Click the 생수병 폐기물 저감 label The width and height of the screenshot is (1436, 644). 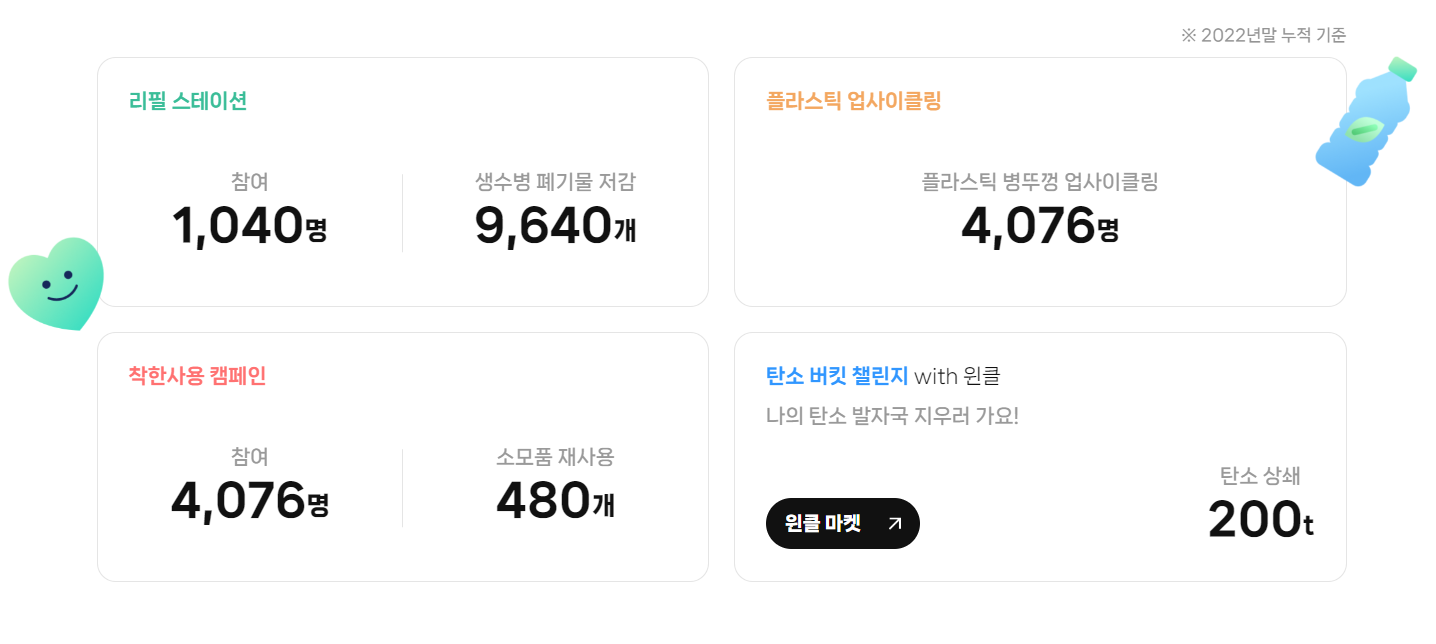[555, 182]
